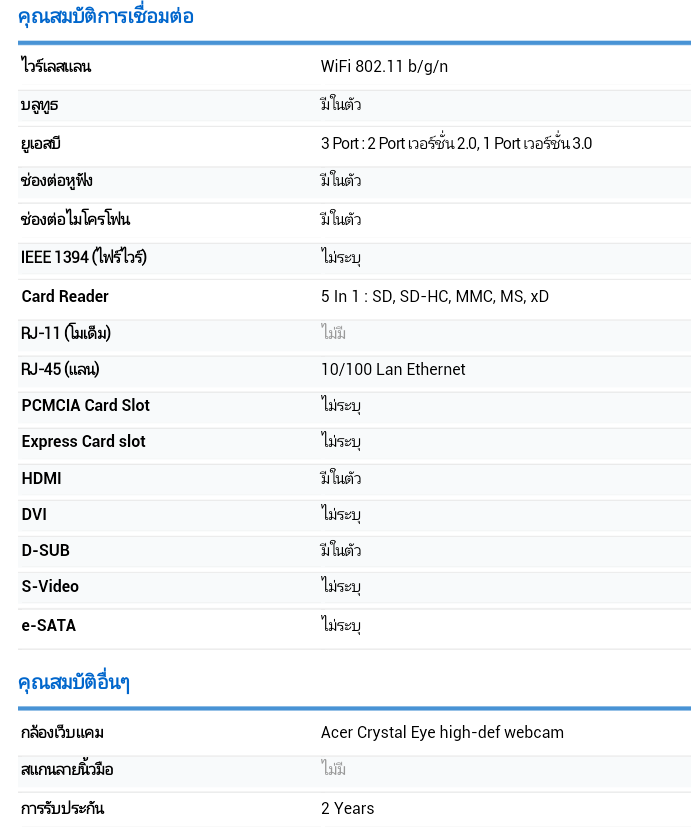Click the Card Reader label
The image size is (691, 827).
point(65,296)
